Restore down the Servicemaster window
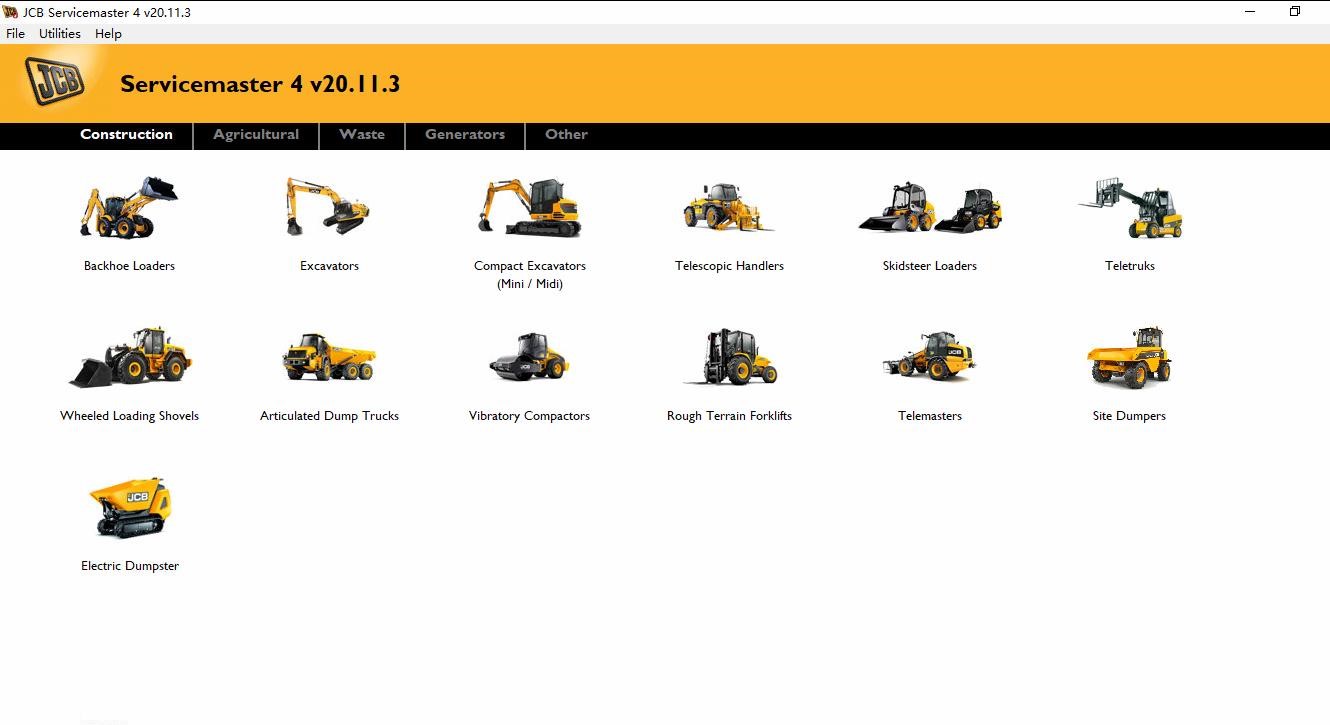 click(x=1295, y=12)
